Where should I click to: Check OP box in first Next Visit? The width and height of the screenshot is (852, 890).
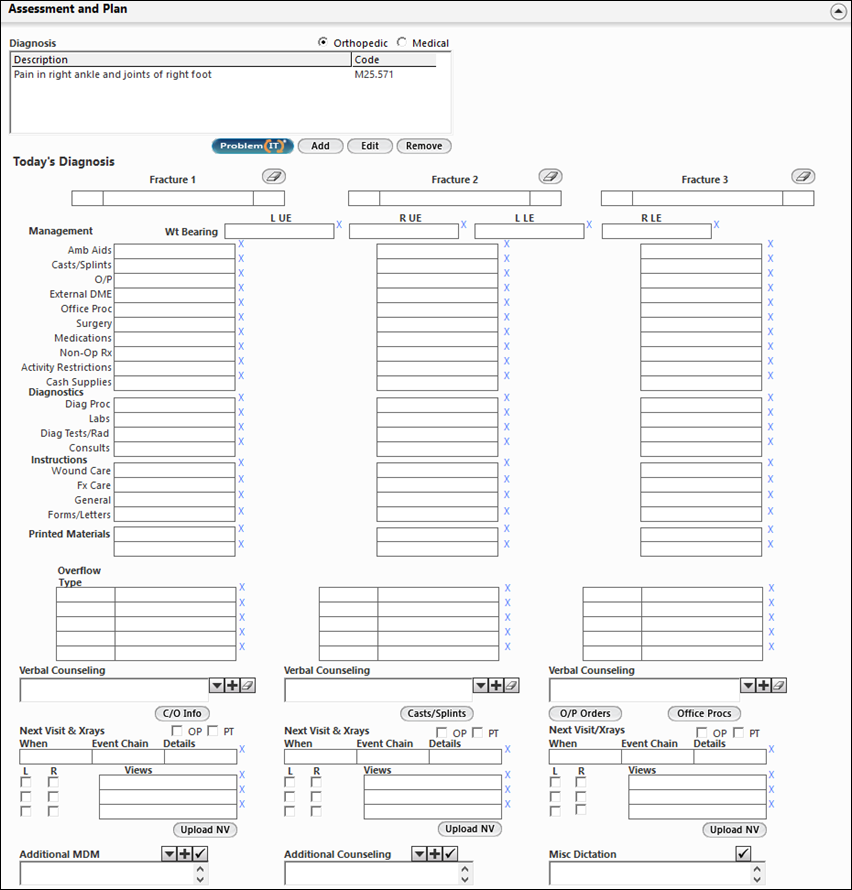(177, 731)
